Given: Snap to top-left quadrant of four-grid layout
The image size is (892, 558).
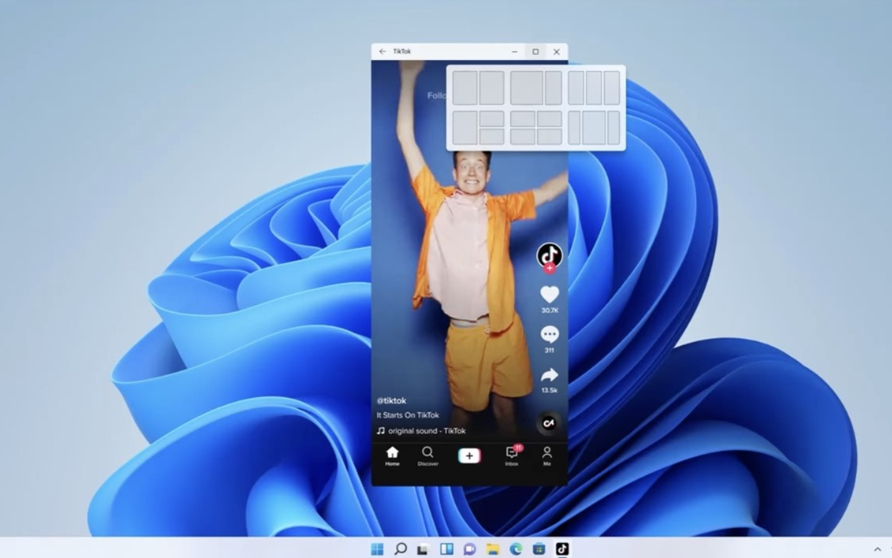Looking at the screenshot, I should click(x=523, y=119).
